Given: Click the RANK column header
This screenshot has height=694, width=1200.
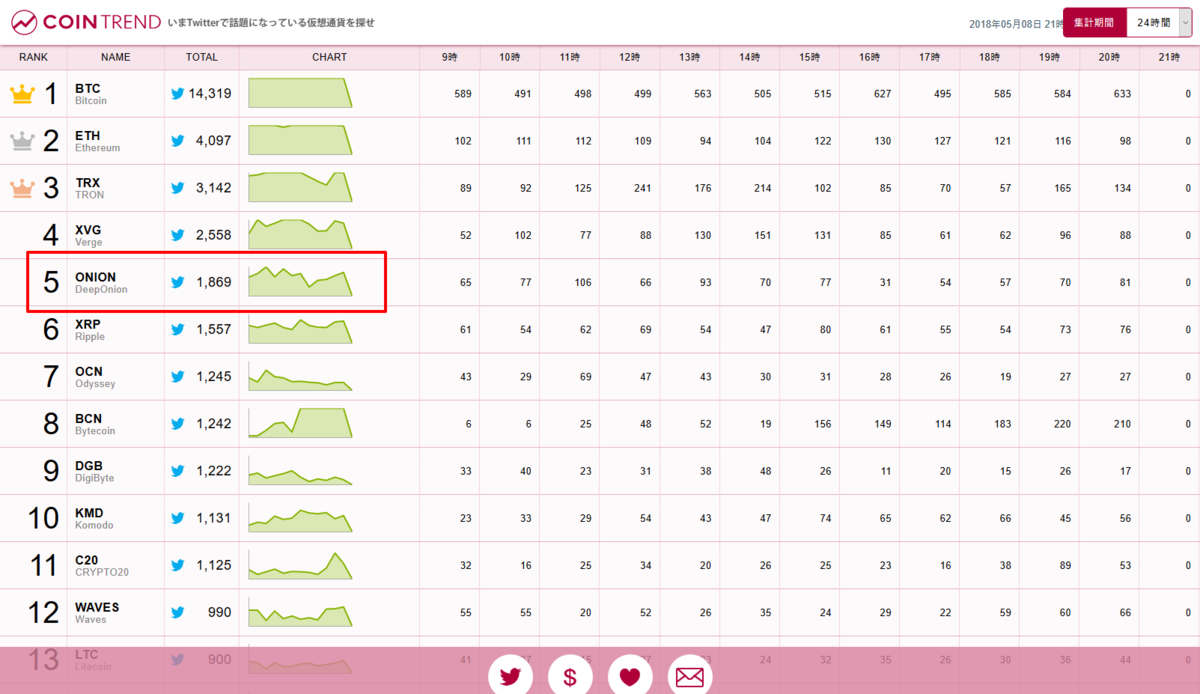Looking at the screenshot, I should [x=34, y=57].
